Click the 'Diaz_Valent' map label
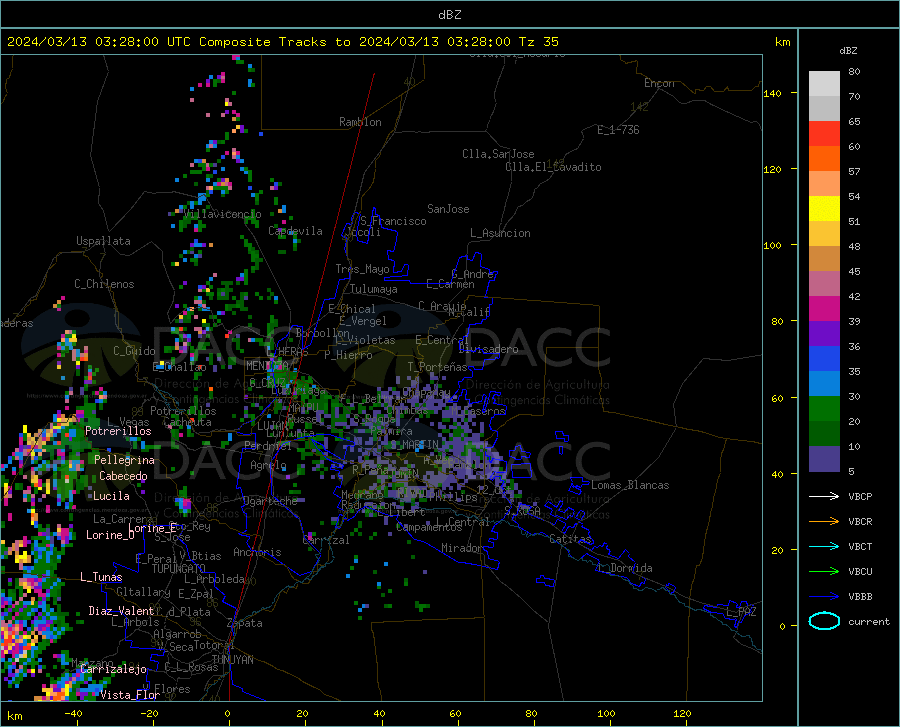The height and width of the screenshot is (727, 900). pyautogui.click(x=121, y=611)
